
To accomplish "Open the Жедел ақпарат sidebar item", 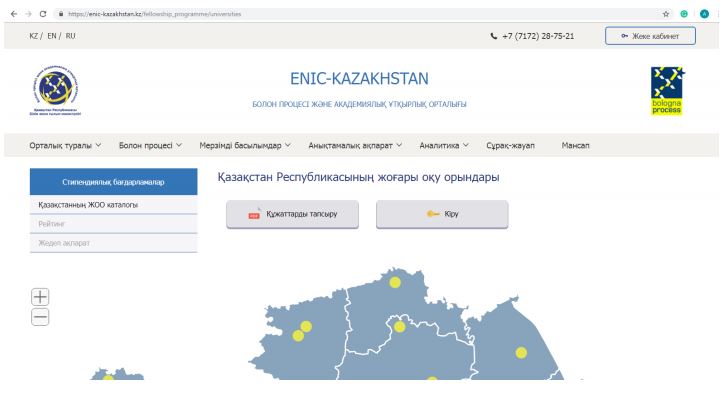I will 114,243.
